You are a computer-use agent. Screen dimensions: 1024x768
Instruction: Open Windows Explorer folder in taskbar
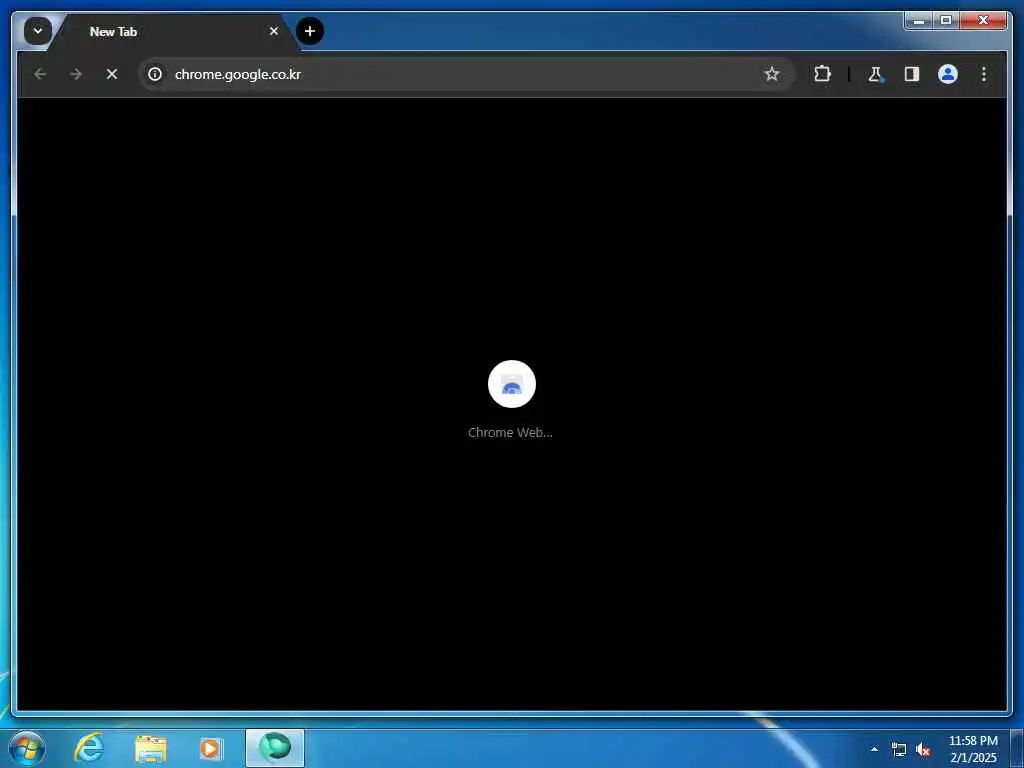[x=151, y=748]
